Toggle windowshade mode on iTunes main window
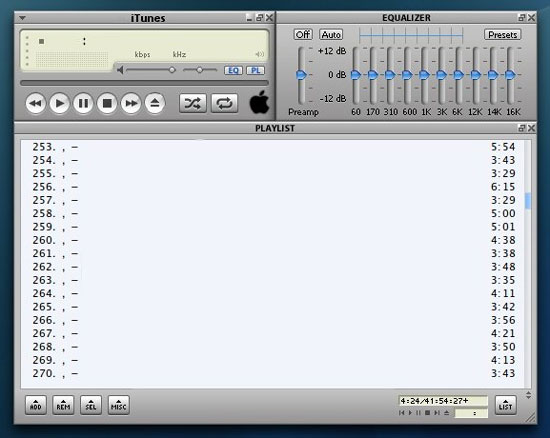 click(260, 18)
